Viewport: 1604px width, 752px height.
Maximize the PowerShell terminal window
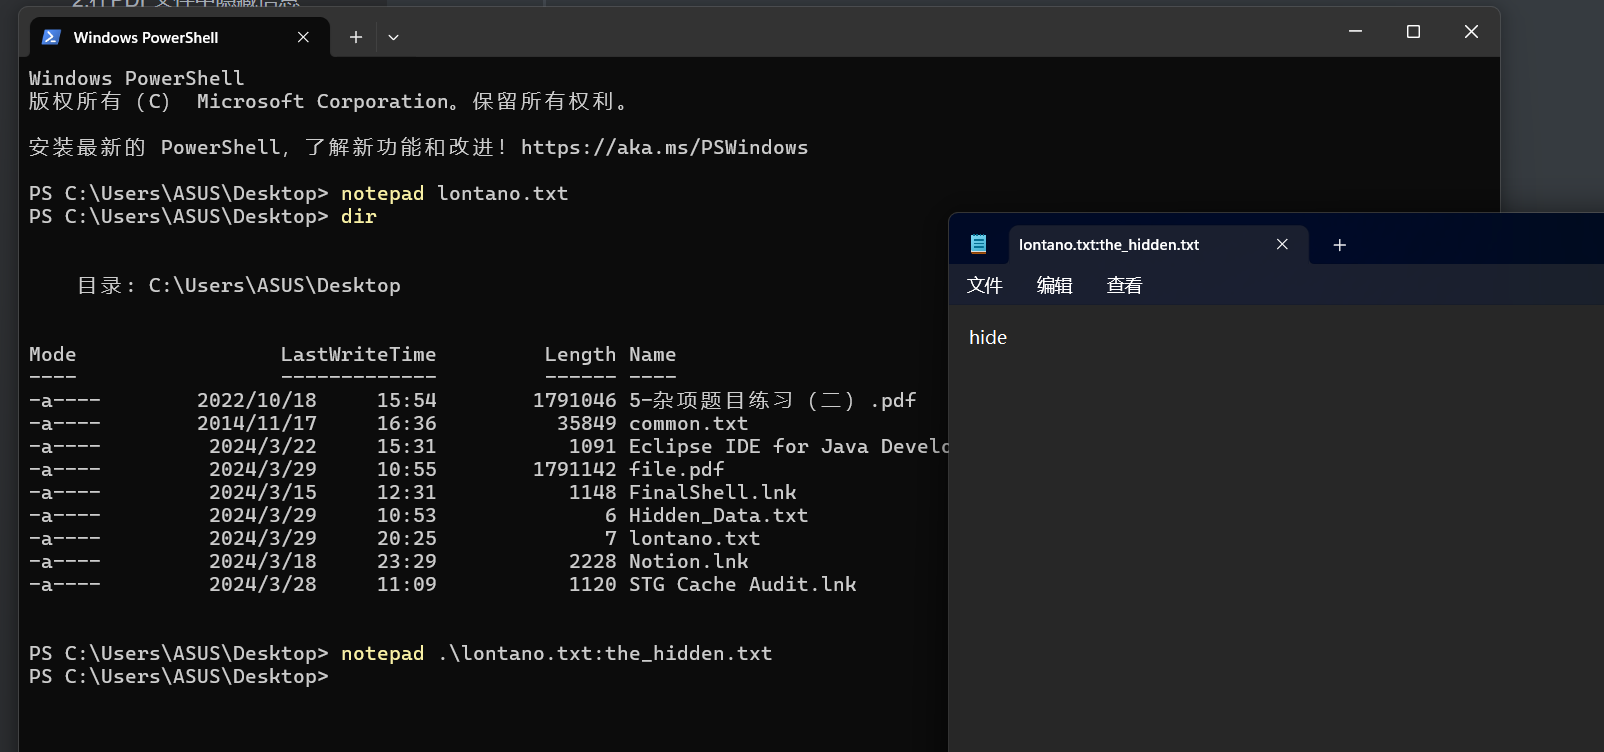click(1413, 32)
